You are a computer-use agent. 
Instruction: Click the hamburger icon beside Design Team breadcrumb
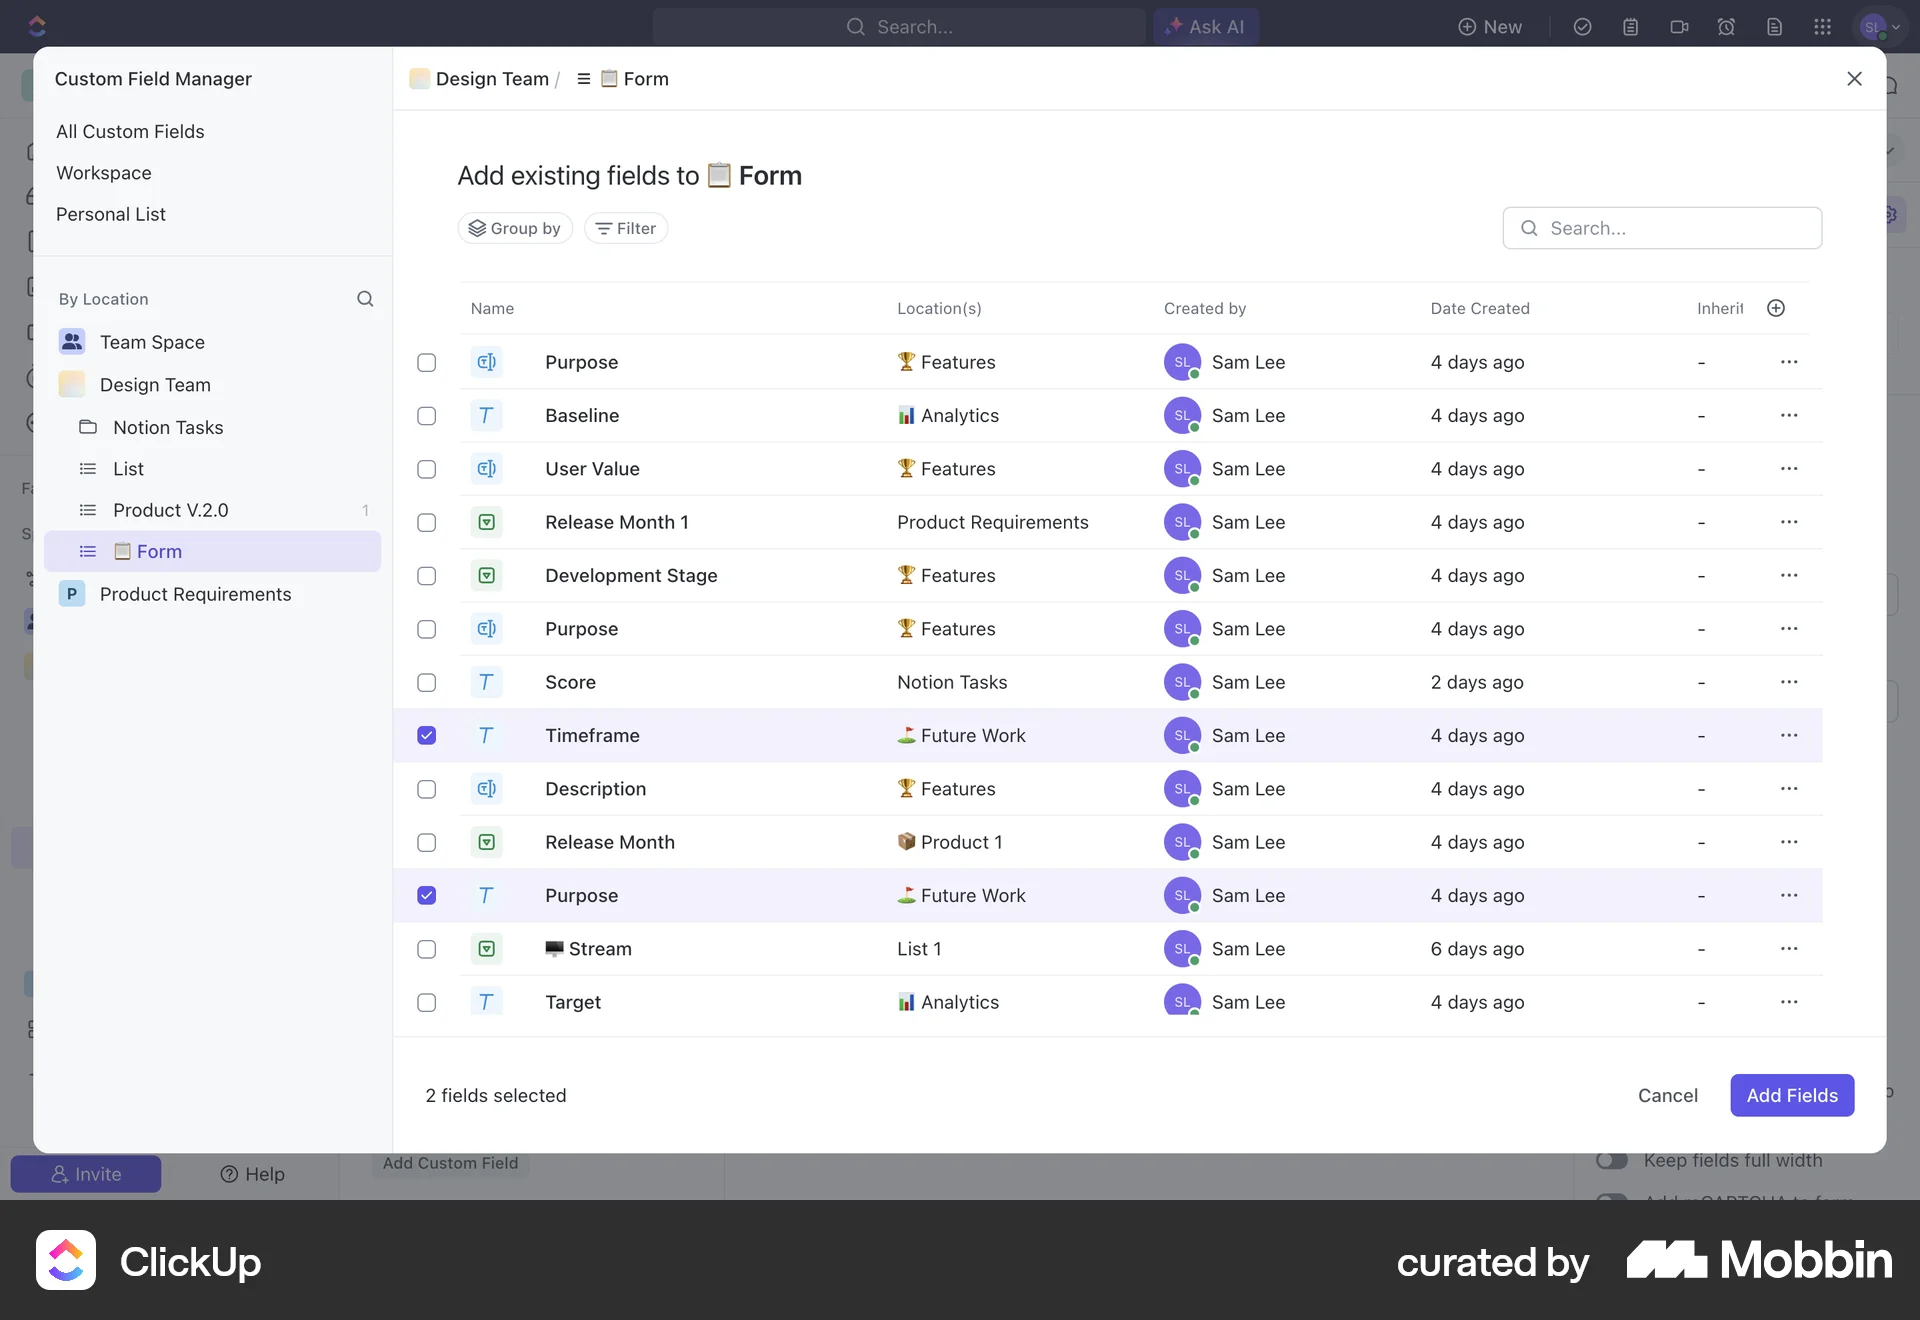[584, 78]
